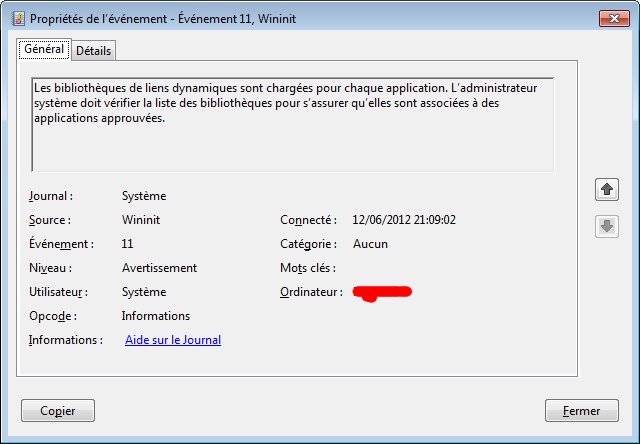The width and height of the screenshot is (640, 444).
Task: Select the Événement value 11
Action: coord(127,244)
